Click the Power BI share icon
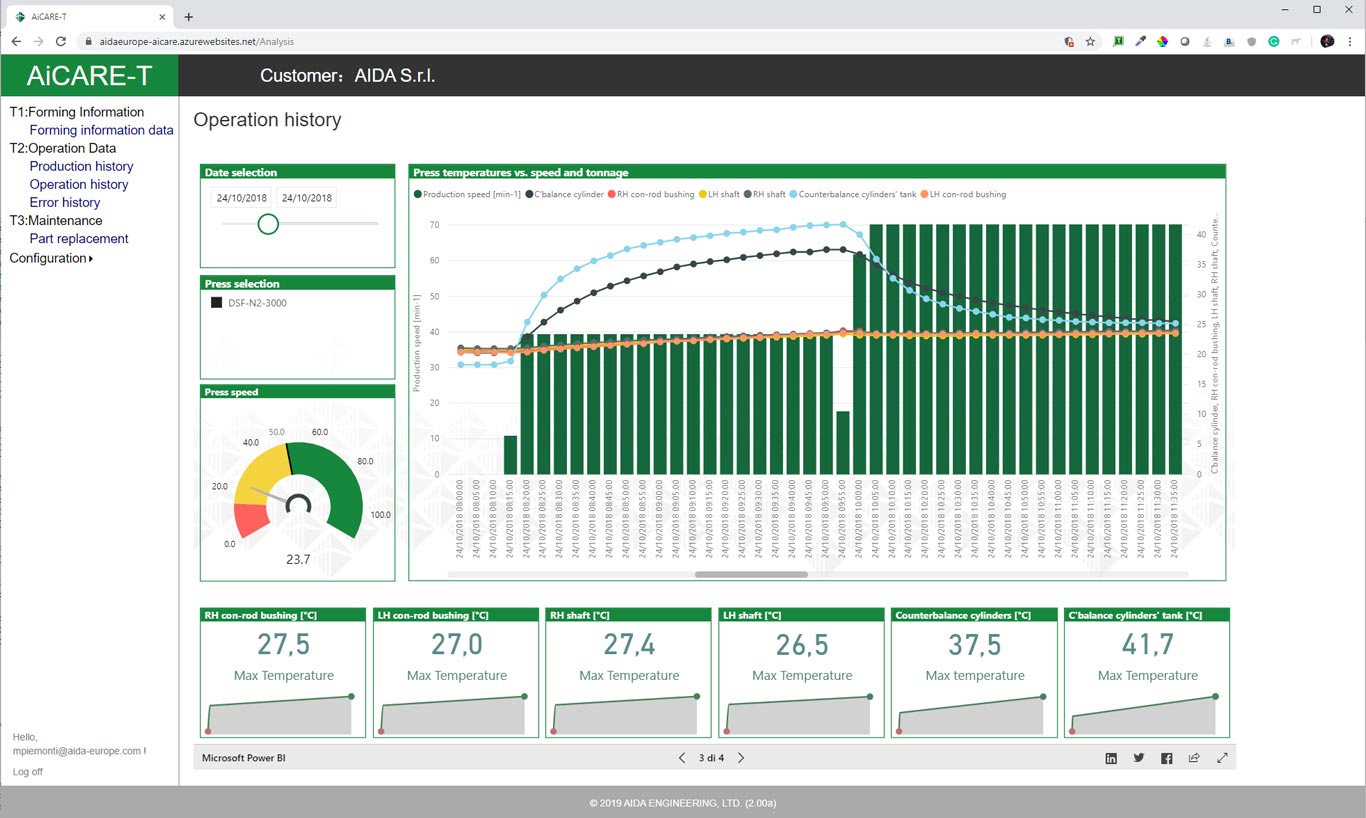The height and width of the screenshot is (818, 1366). [x=1194, y=758]
